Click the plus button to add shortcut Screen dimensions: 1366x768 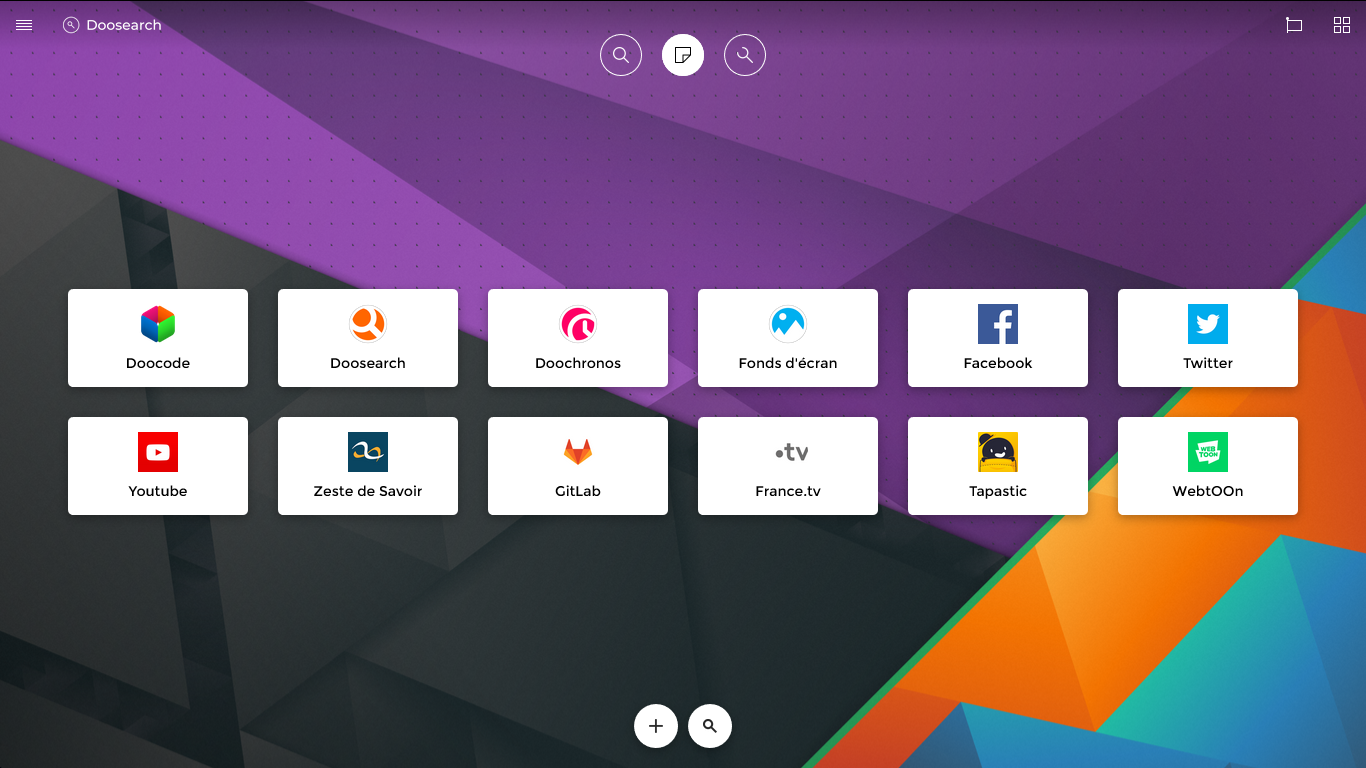[656, 726]
